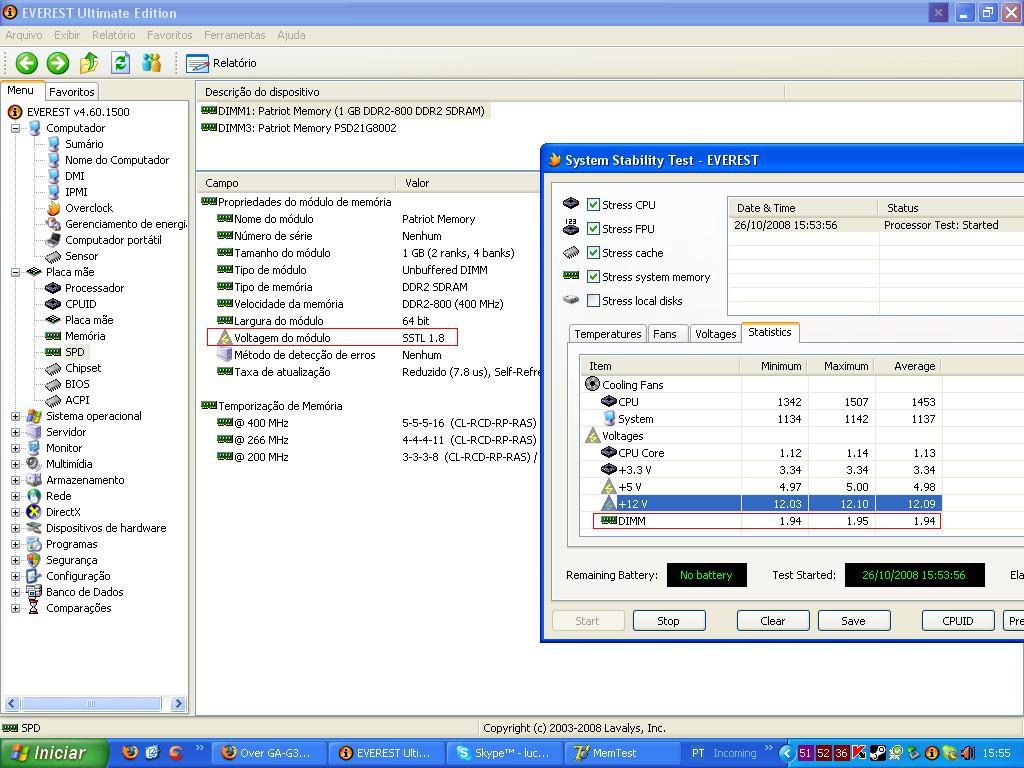Enable Stress local disks
The width and height of the screenshot is (1024, 768).
593,301
